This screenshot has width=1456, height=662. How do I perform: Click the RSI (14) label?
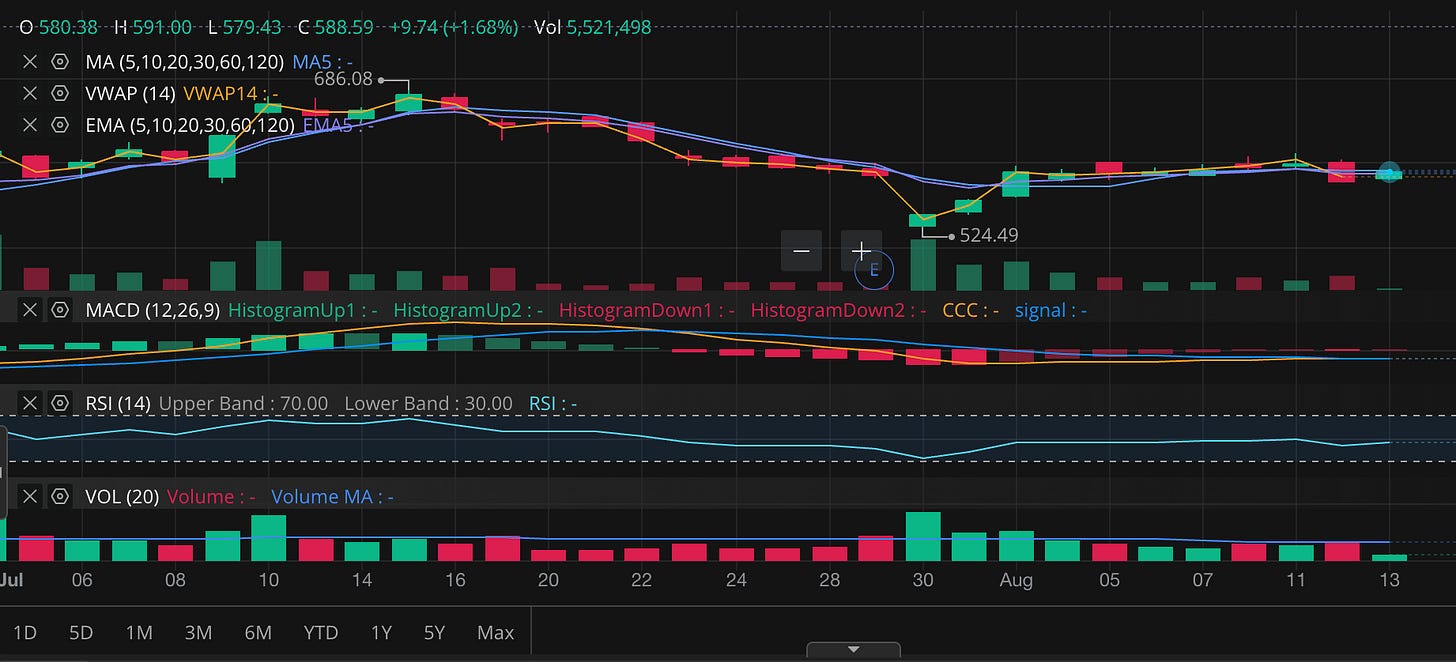[x=118, y=403]
